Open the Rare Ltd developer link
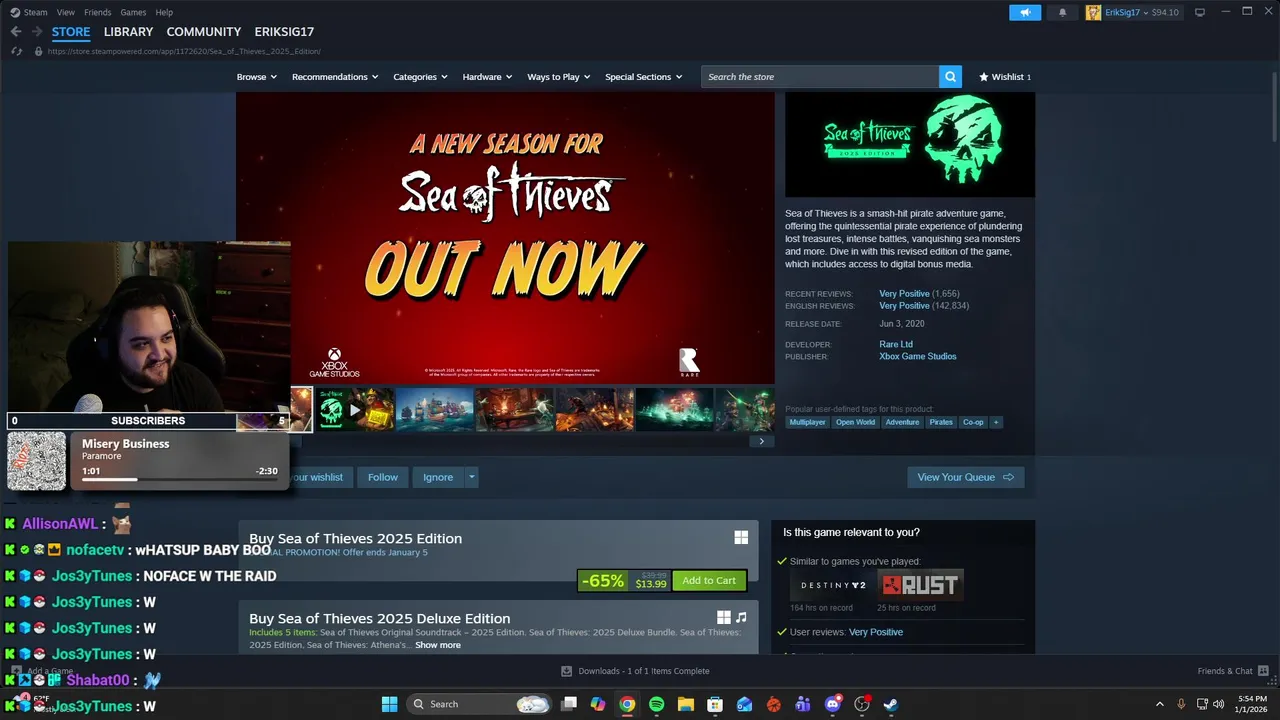The width and height of the screenshot is (1280, 720). [x=896, y=344]
